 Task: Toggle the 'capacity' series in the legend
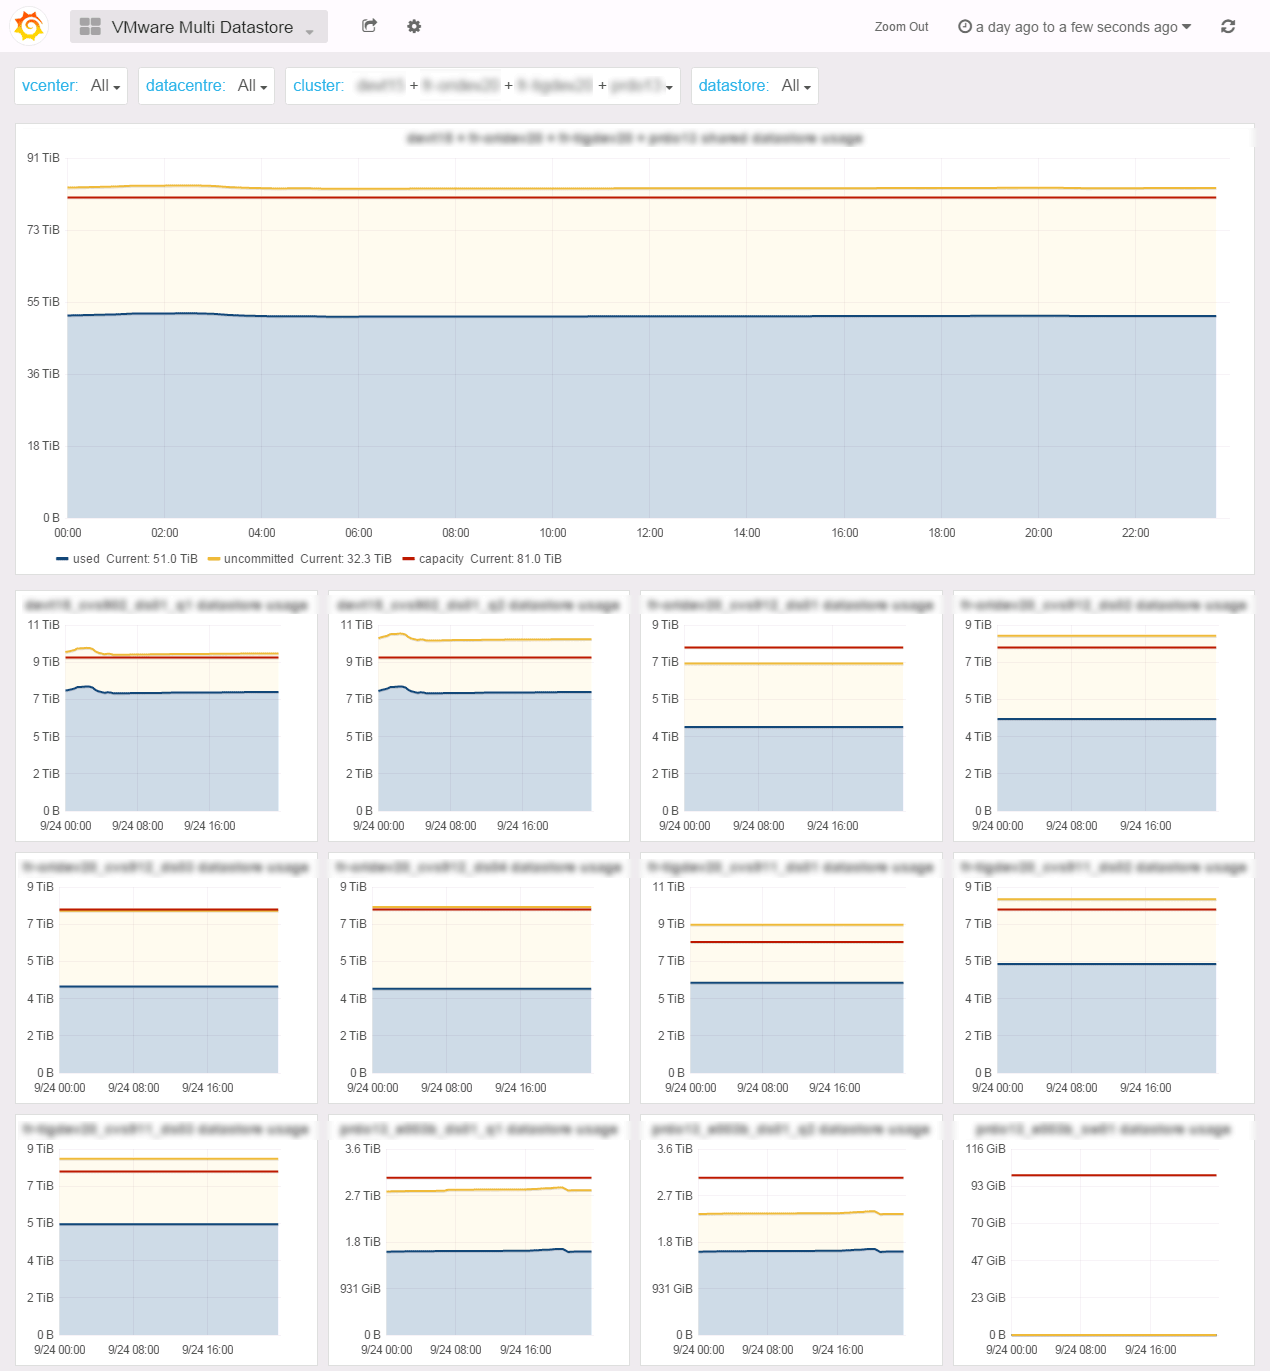pyautogui.click(x=441, y=559)
